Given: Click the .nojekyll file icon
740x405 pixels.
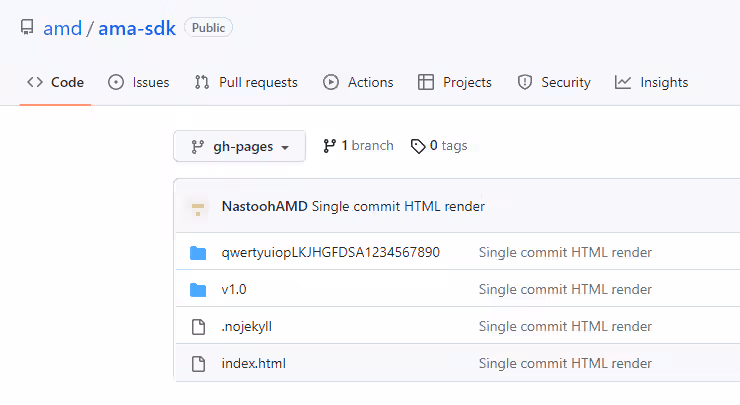Looking at the screenshot, I should pos(198,327).
